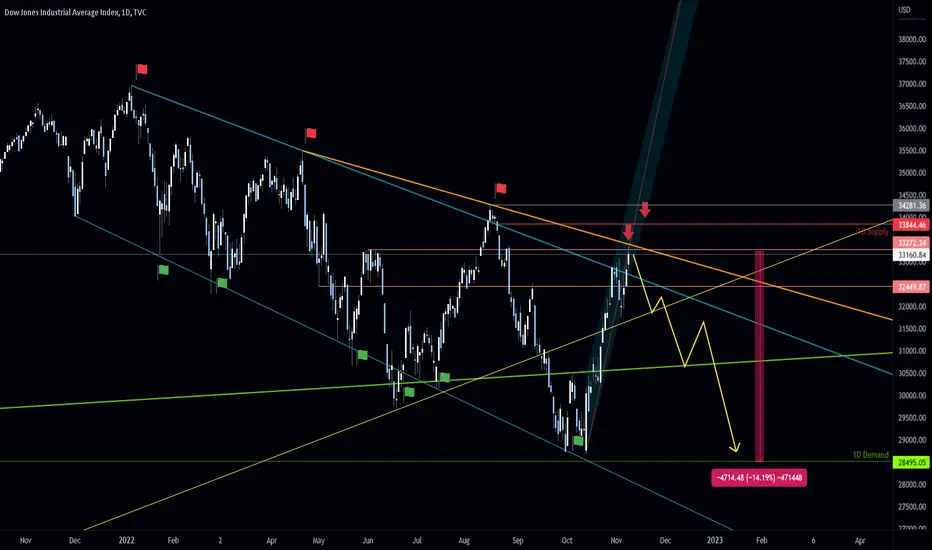
Task: Click the 31000.00 price axis label
Action: 912,351
